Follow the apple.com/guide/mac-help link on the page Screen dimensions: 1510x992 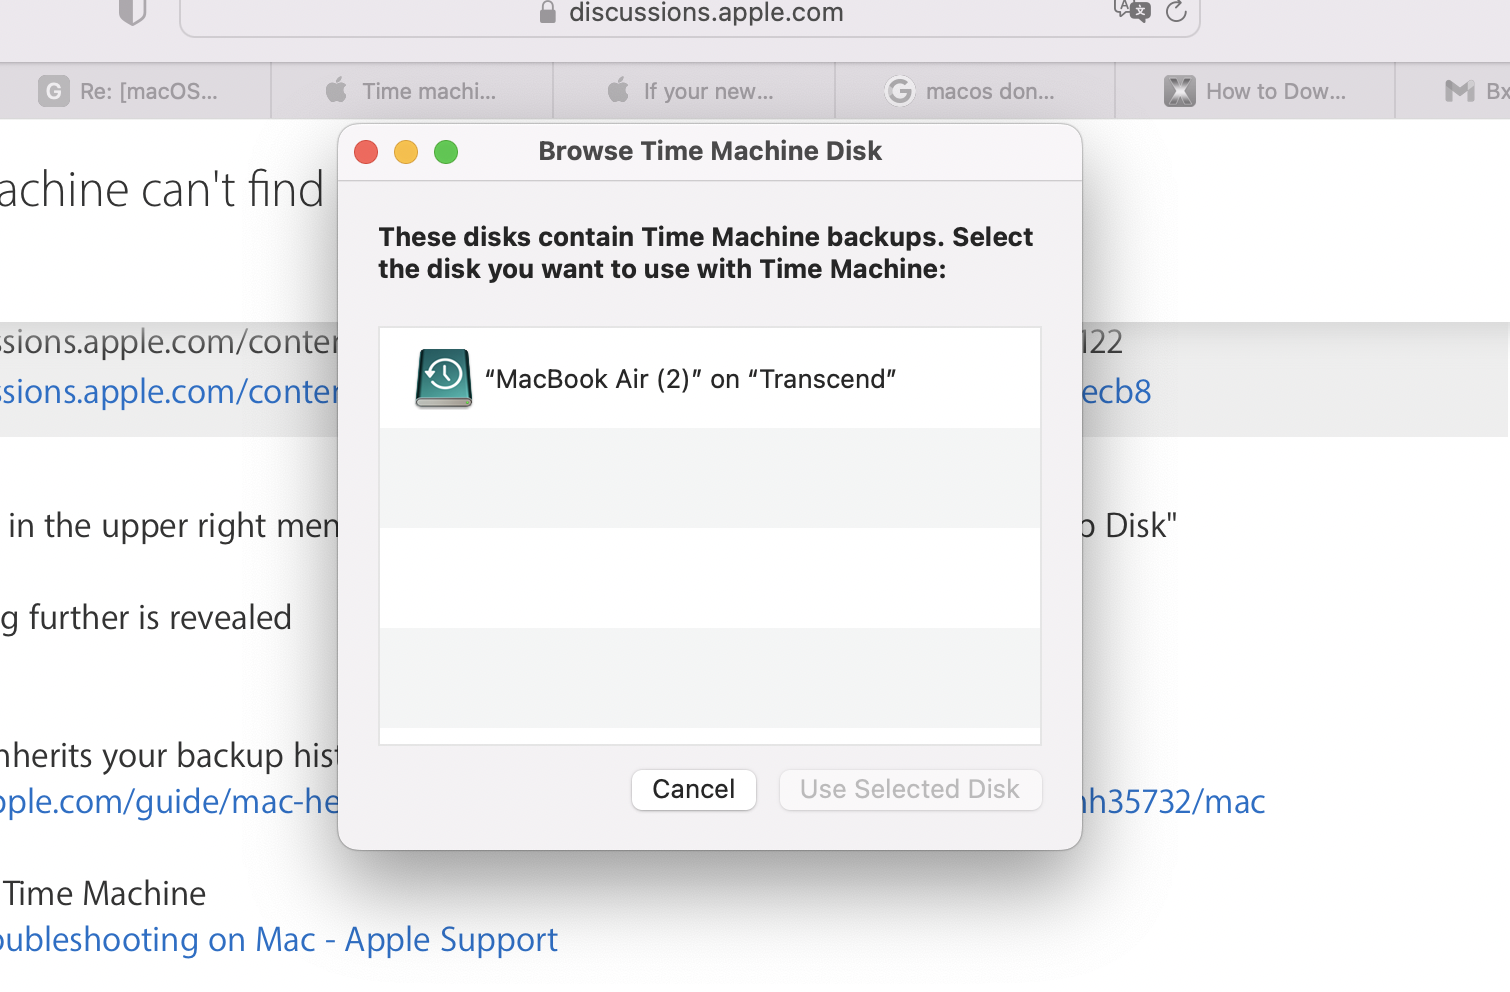pyautogui.click(x=169, y=802)
